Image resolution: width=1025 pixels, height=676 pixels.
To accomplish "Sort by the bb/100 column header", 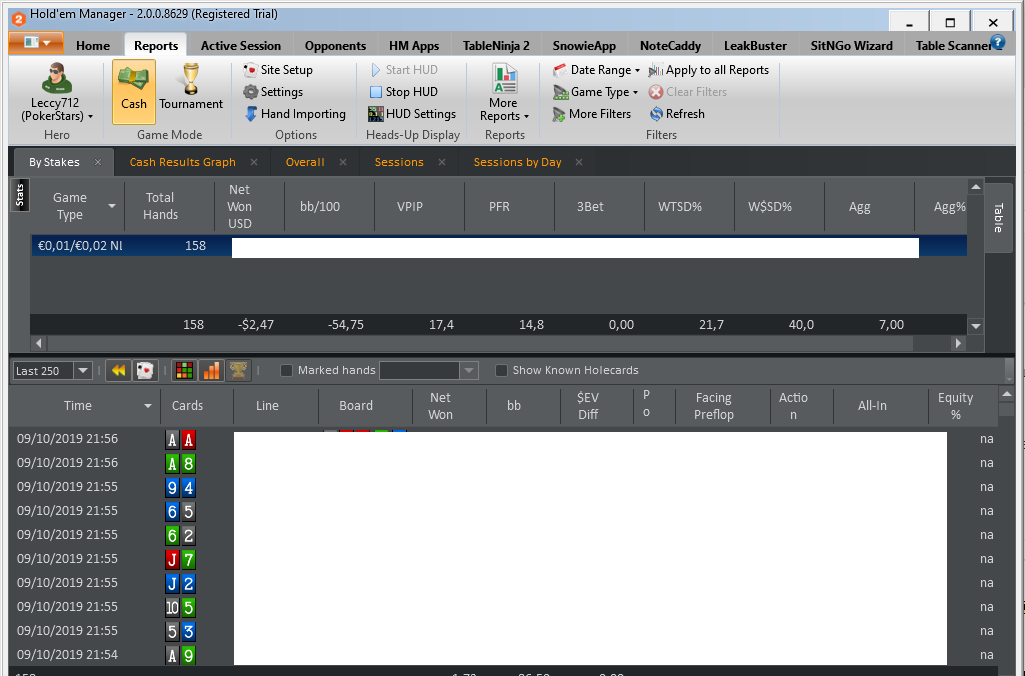I will (320, 207).
